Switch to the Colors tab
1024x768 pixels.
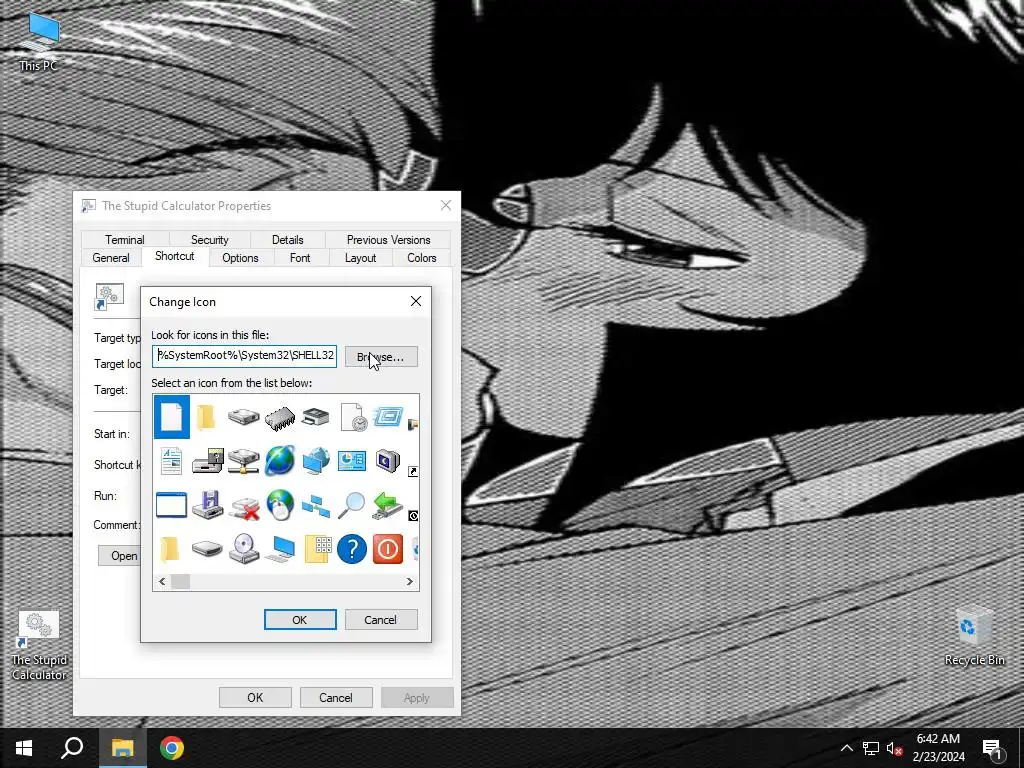click(422, 258)
